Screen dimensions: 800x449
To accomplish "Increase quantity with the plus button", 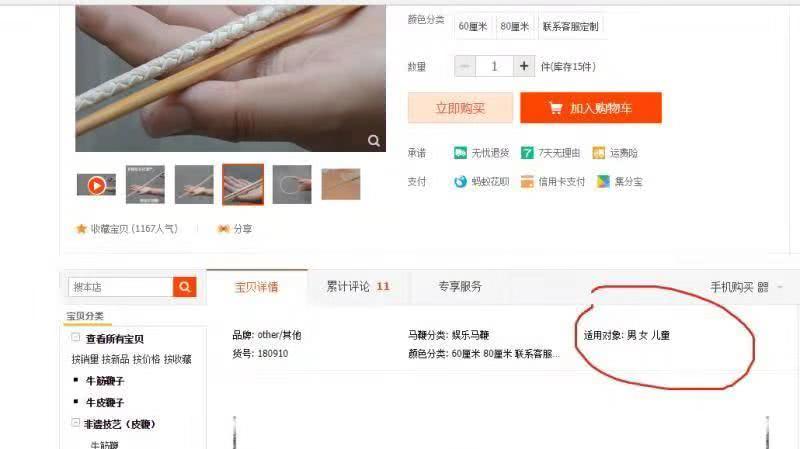I will coord(524,66).
